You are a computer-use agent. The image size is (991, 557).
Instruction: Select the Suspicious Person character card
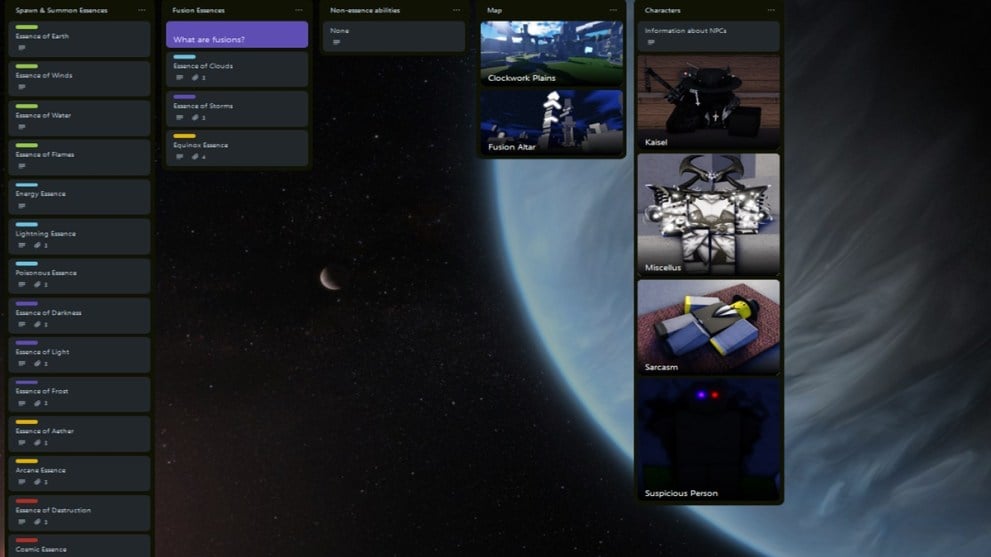point(708,440)
